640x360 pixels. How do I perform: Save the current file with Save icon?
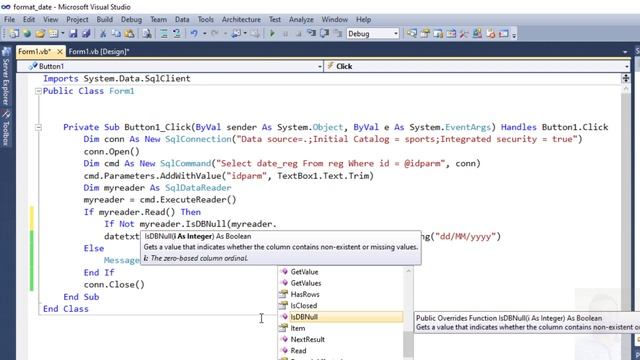pos(73,33)
